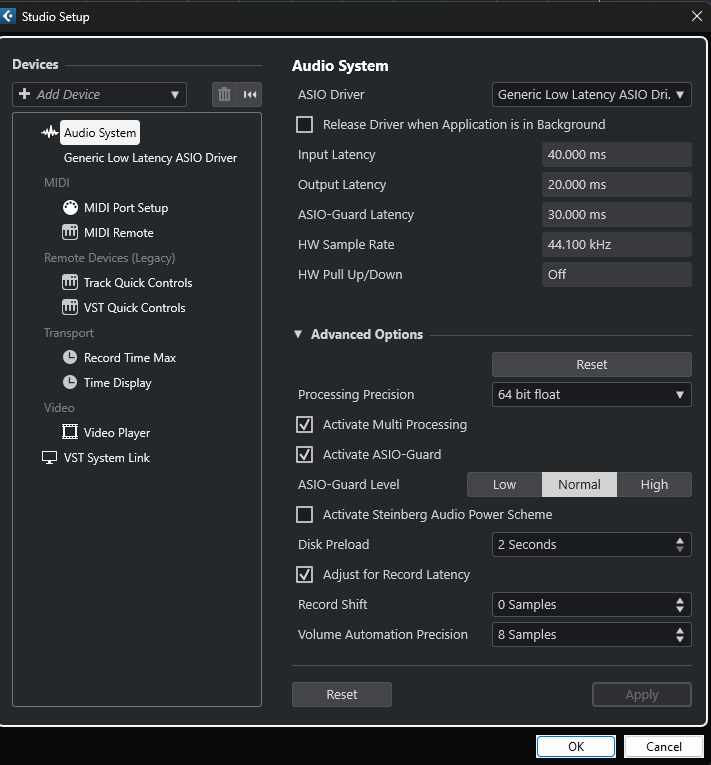Enable Release Driver when in Background
711x765 pixels.
(x=305, y=125)
